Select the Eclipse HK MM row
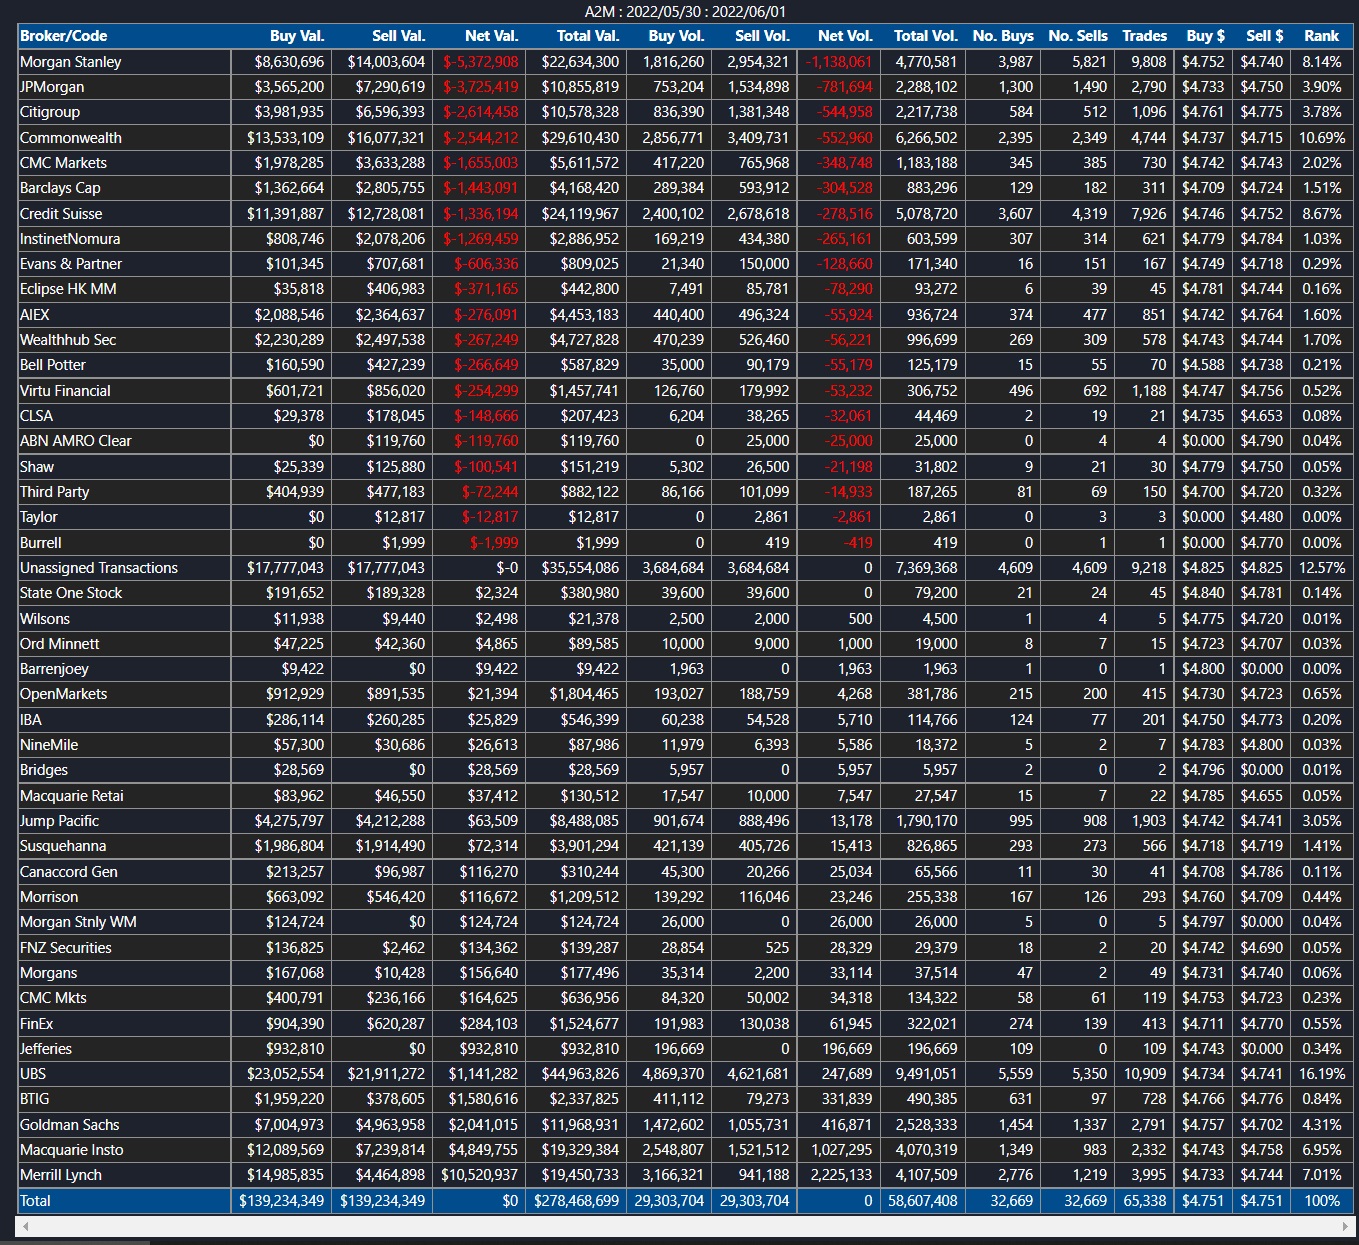 (685, 289)
